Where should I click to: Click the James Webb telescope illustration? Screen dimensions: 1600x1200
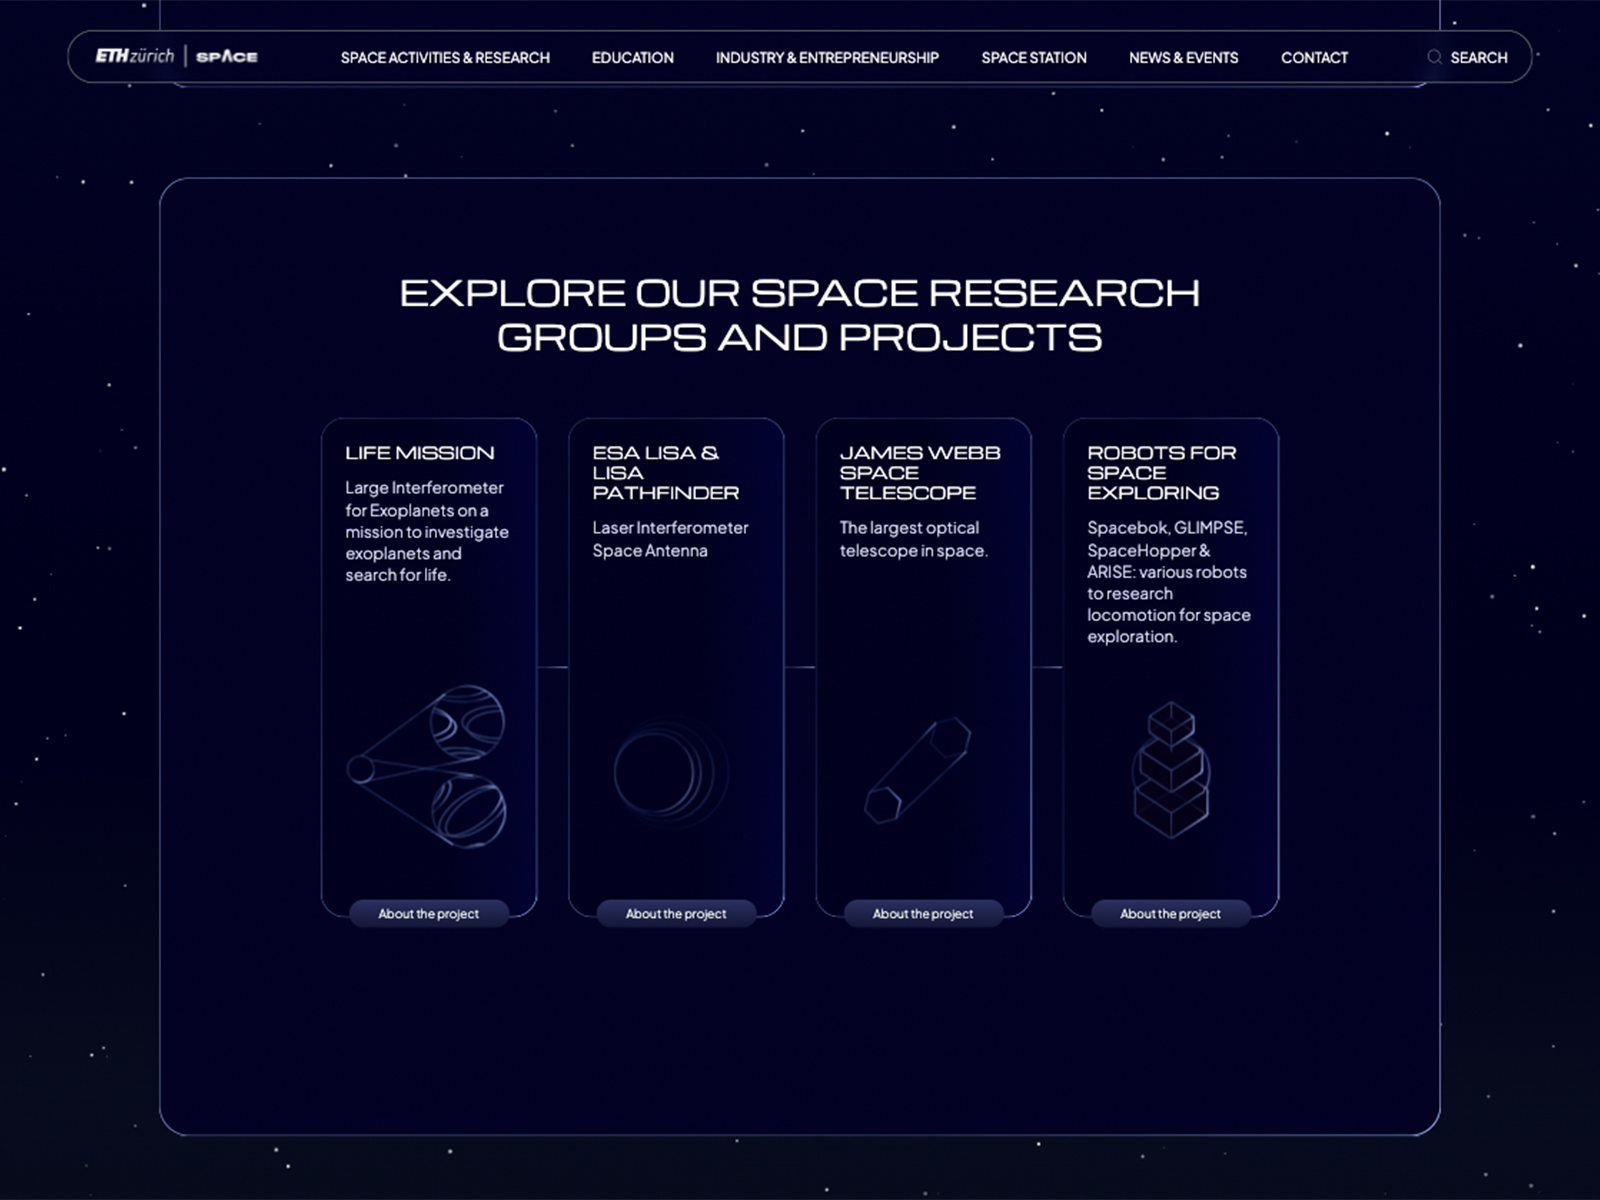[x=918, y=770]
